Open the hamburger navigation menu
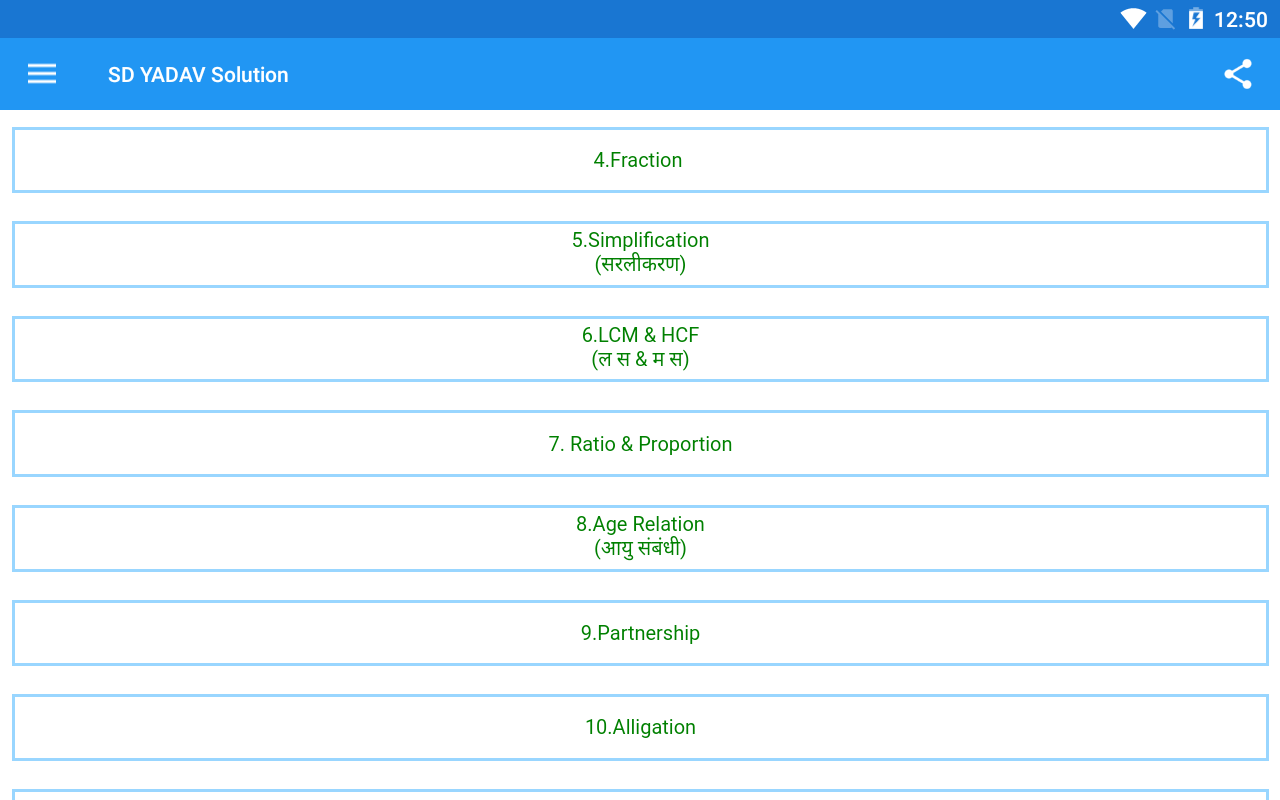The height and width of the screenshot is (800, 1280). [42, 74]
